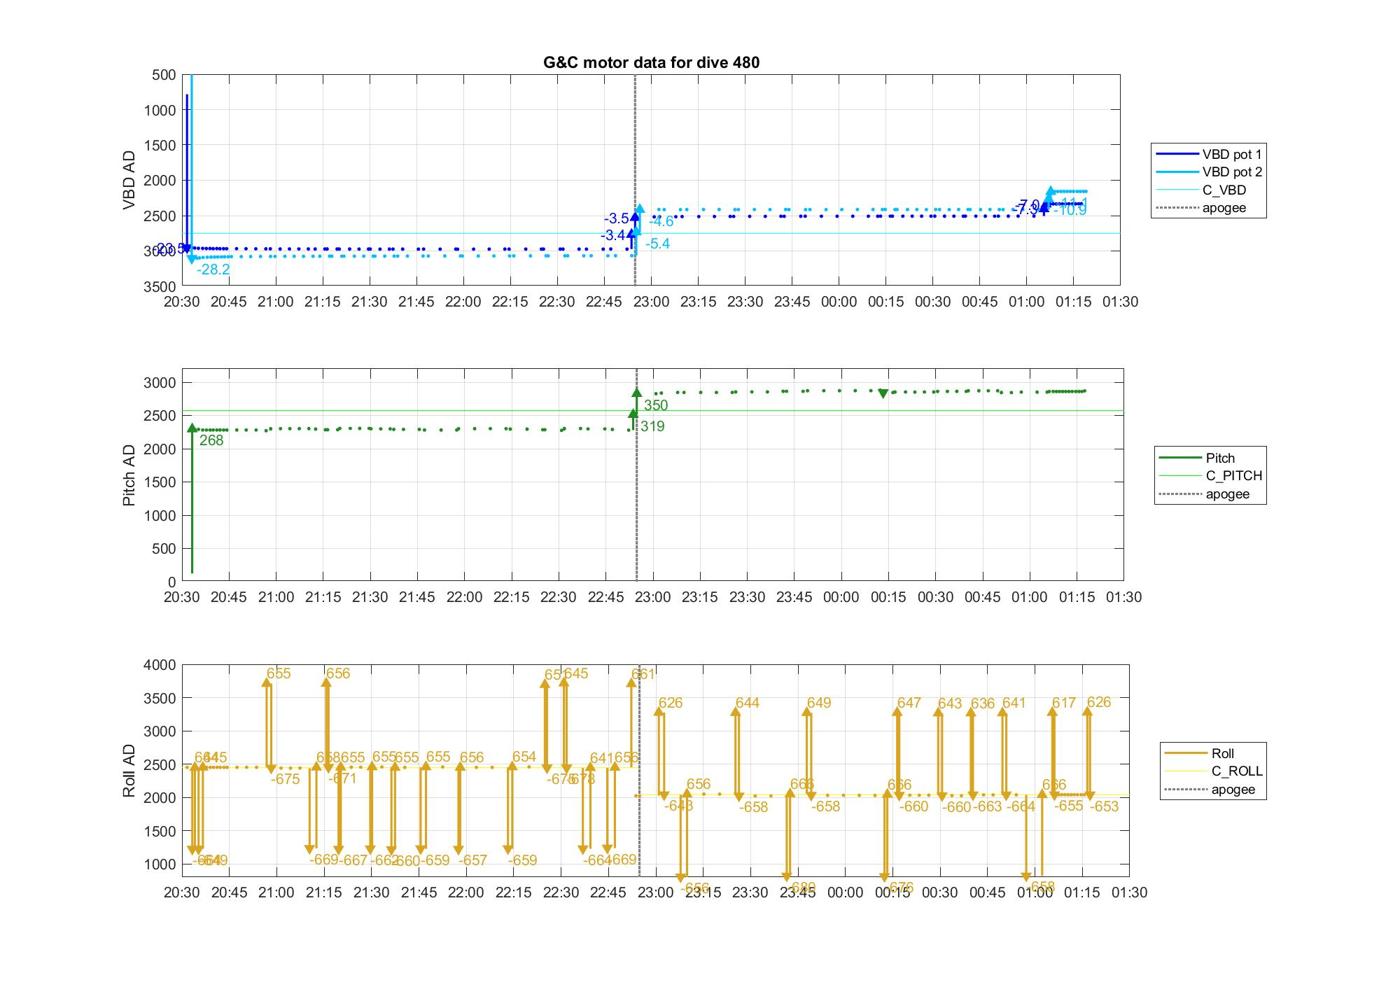Click the "617" annotation in the Roll plot
This screenshot has height=986, width=1400.
point(1064,703)
